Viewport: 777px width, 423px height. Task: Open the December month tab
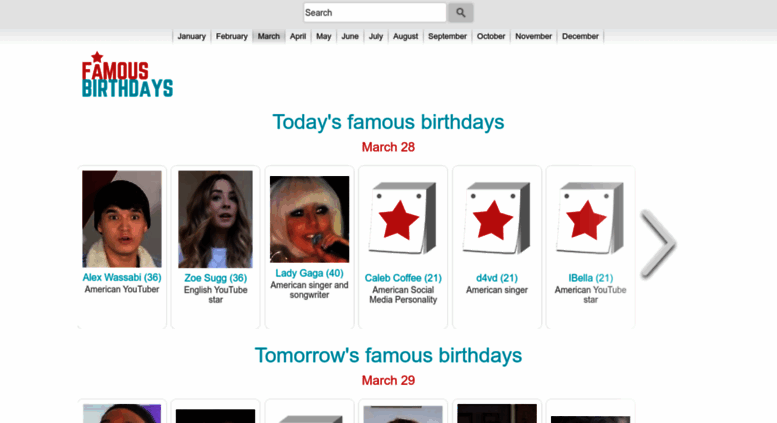click(580, 36)
